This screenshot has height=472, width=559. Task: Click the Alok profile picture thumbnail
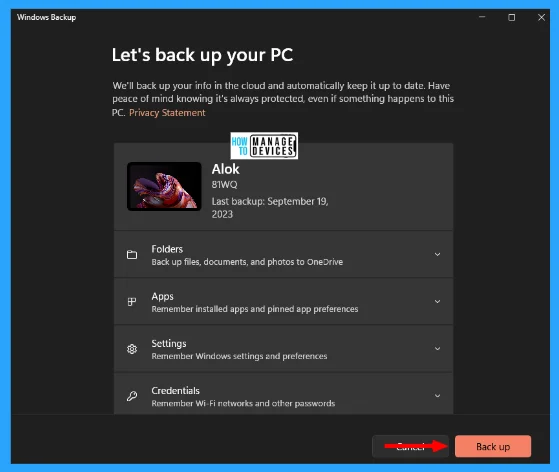click(164, 186)
